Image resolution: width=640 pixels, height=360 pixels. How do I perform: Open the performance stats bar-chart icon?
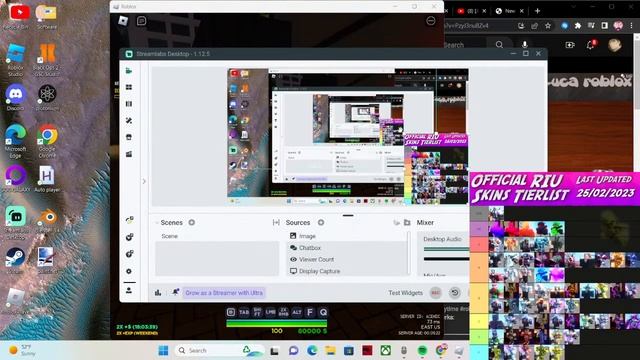click(x=158, y=293)
